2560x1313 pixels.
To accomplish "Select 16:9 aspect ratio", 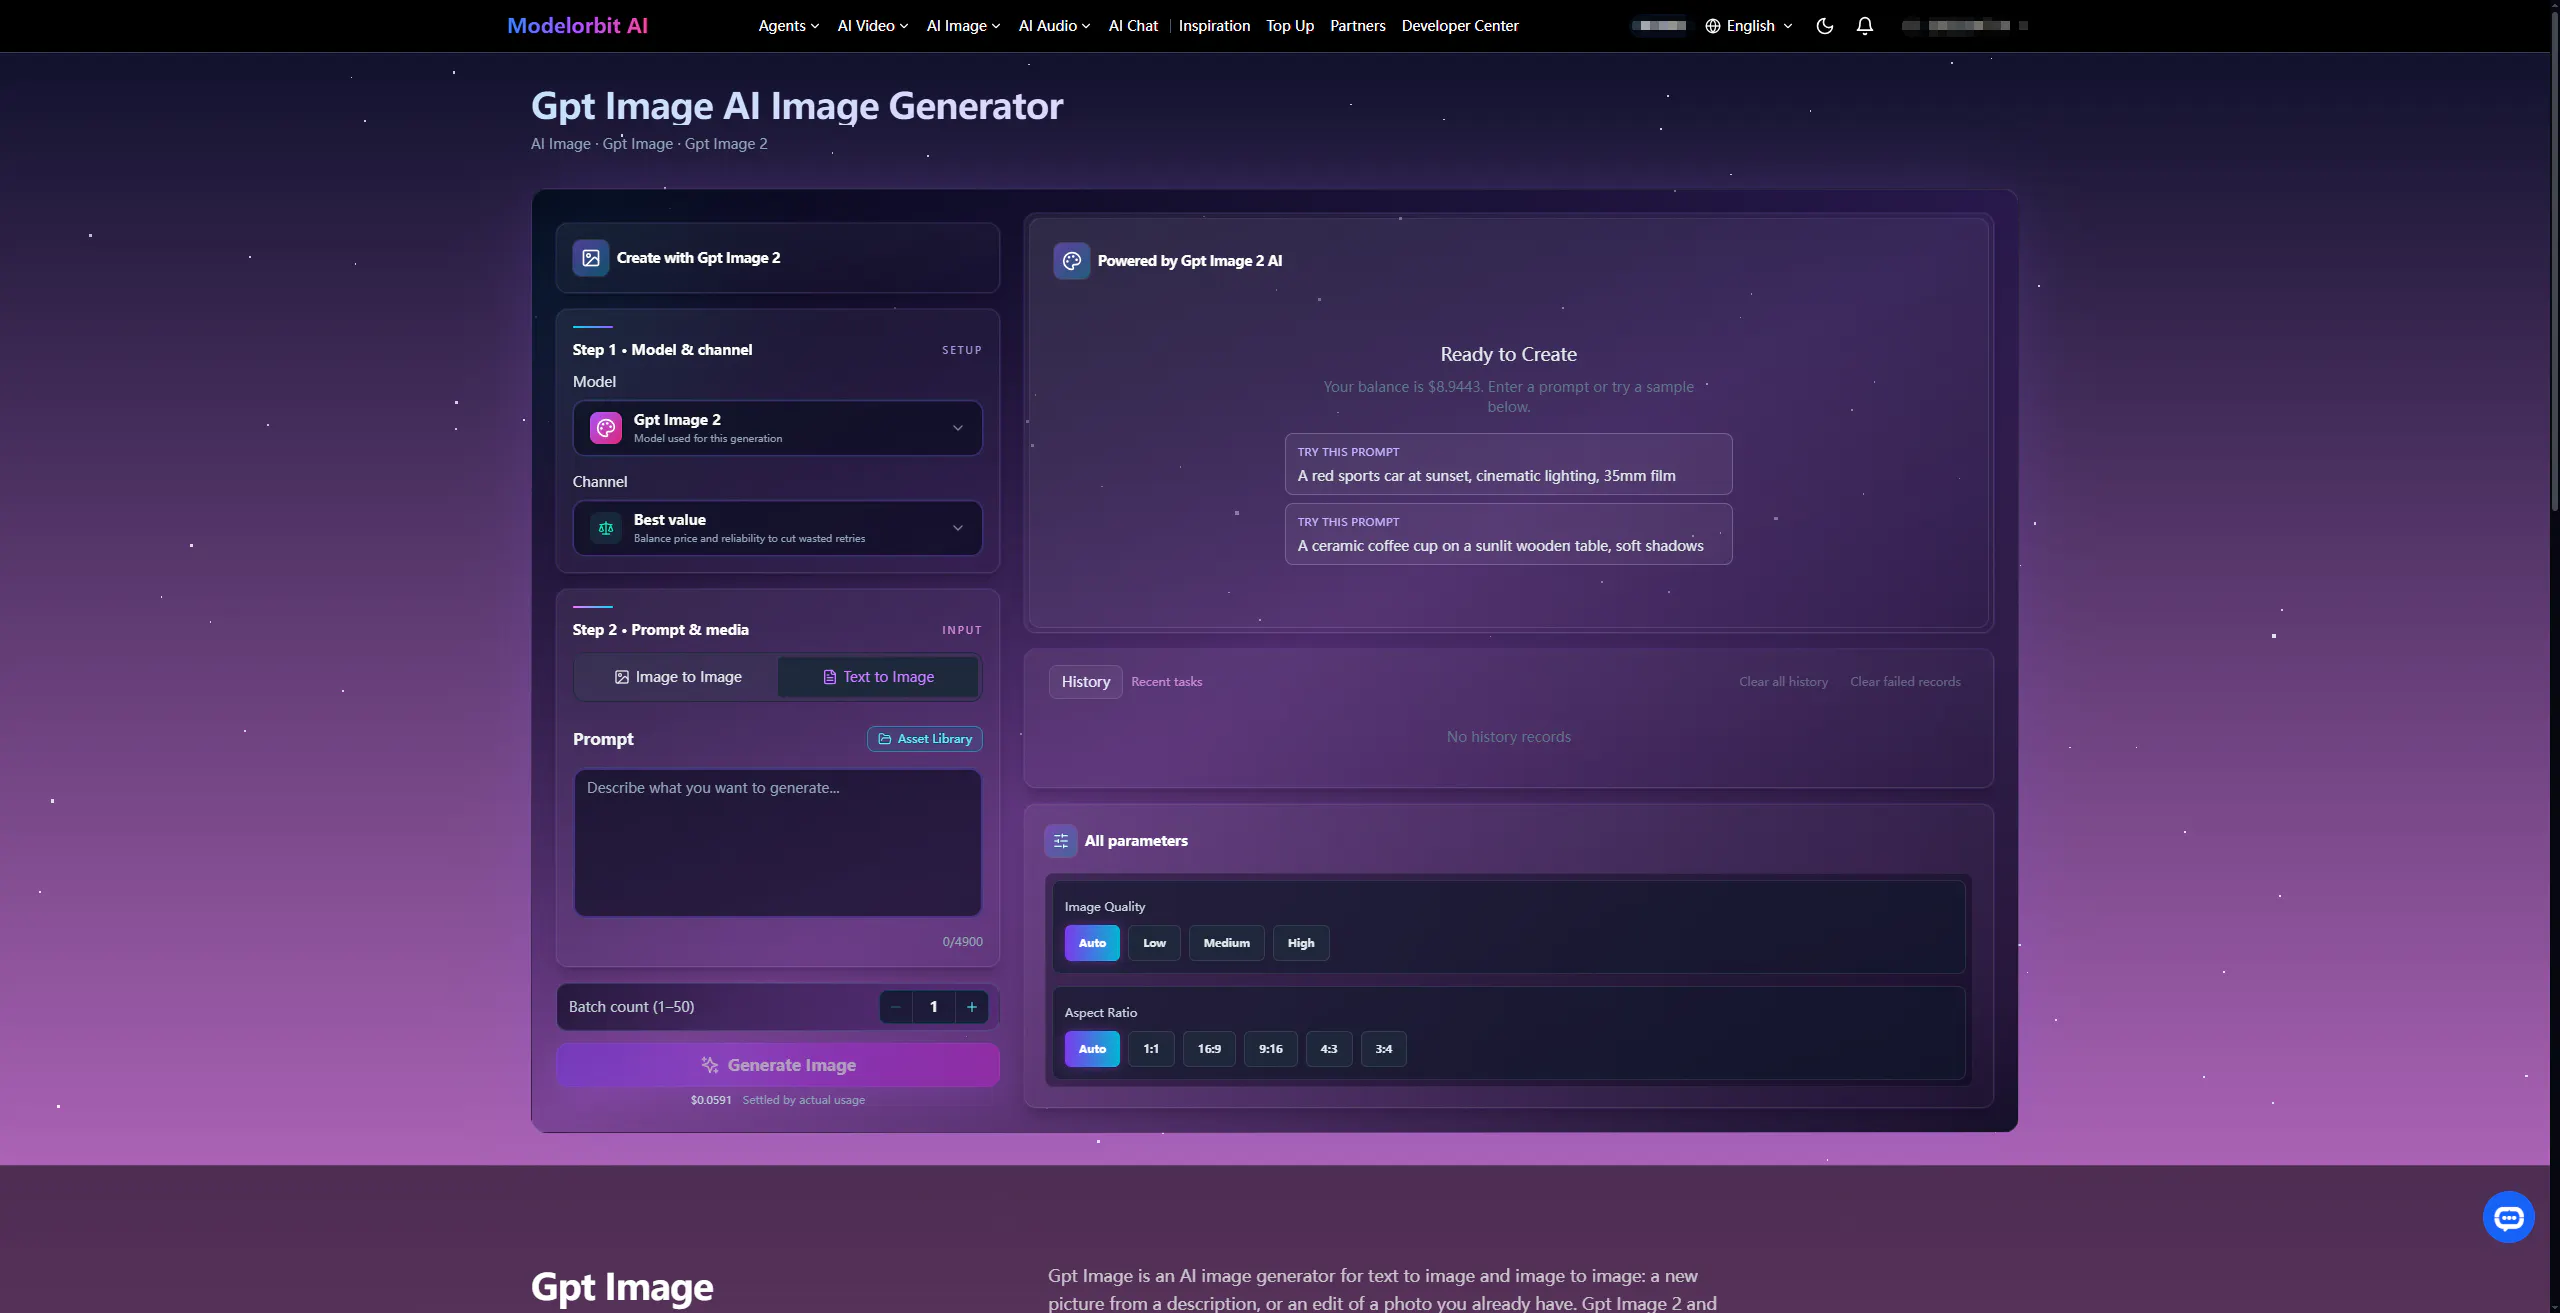I will (1209, 1049).
